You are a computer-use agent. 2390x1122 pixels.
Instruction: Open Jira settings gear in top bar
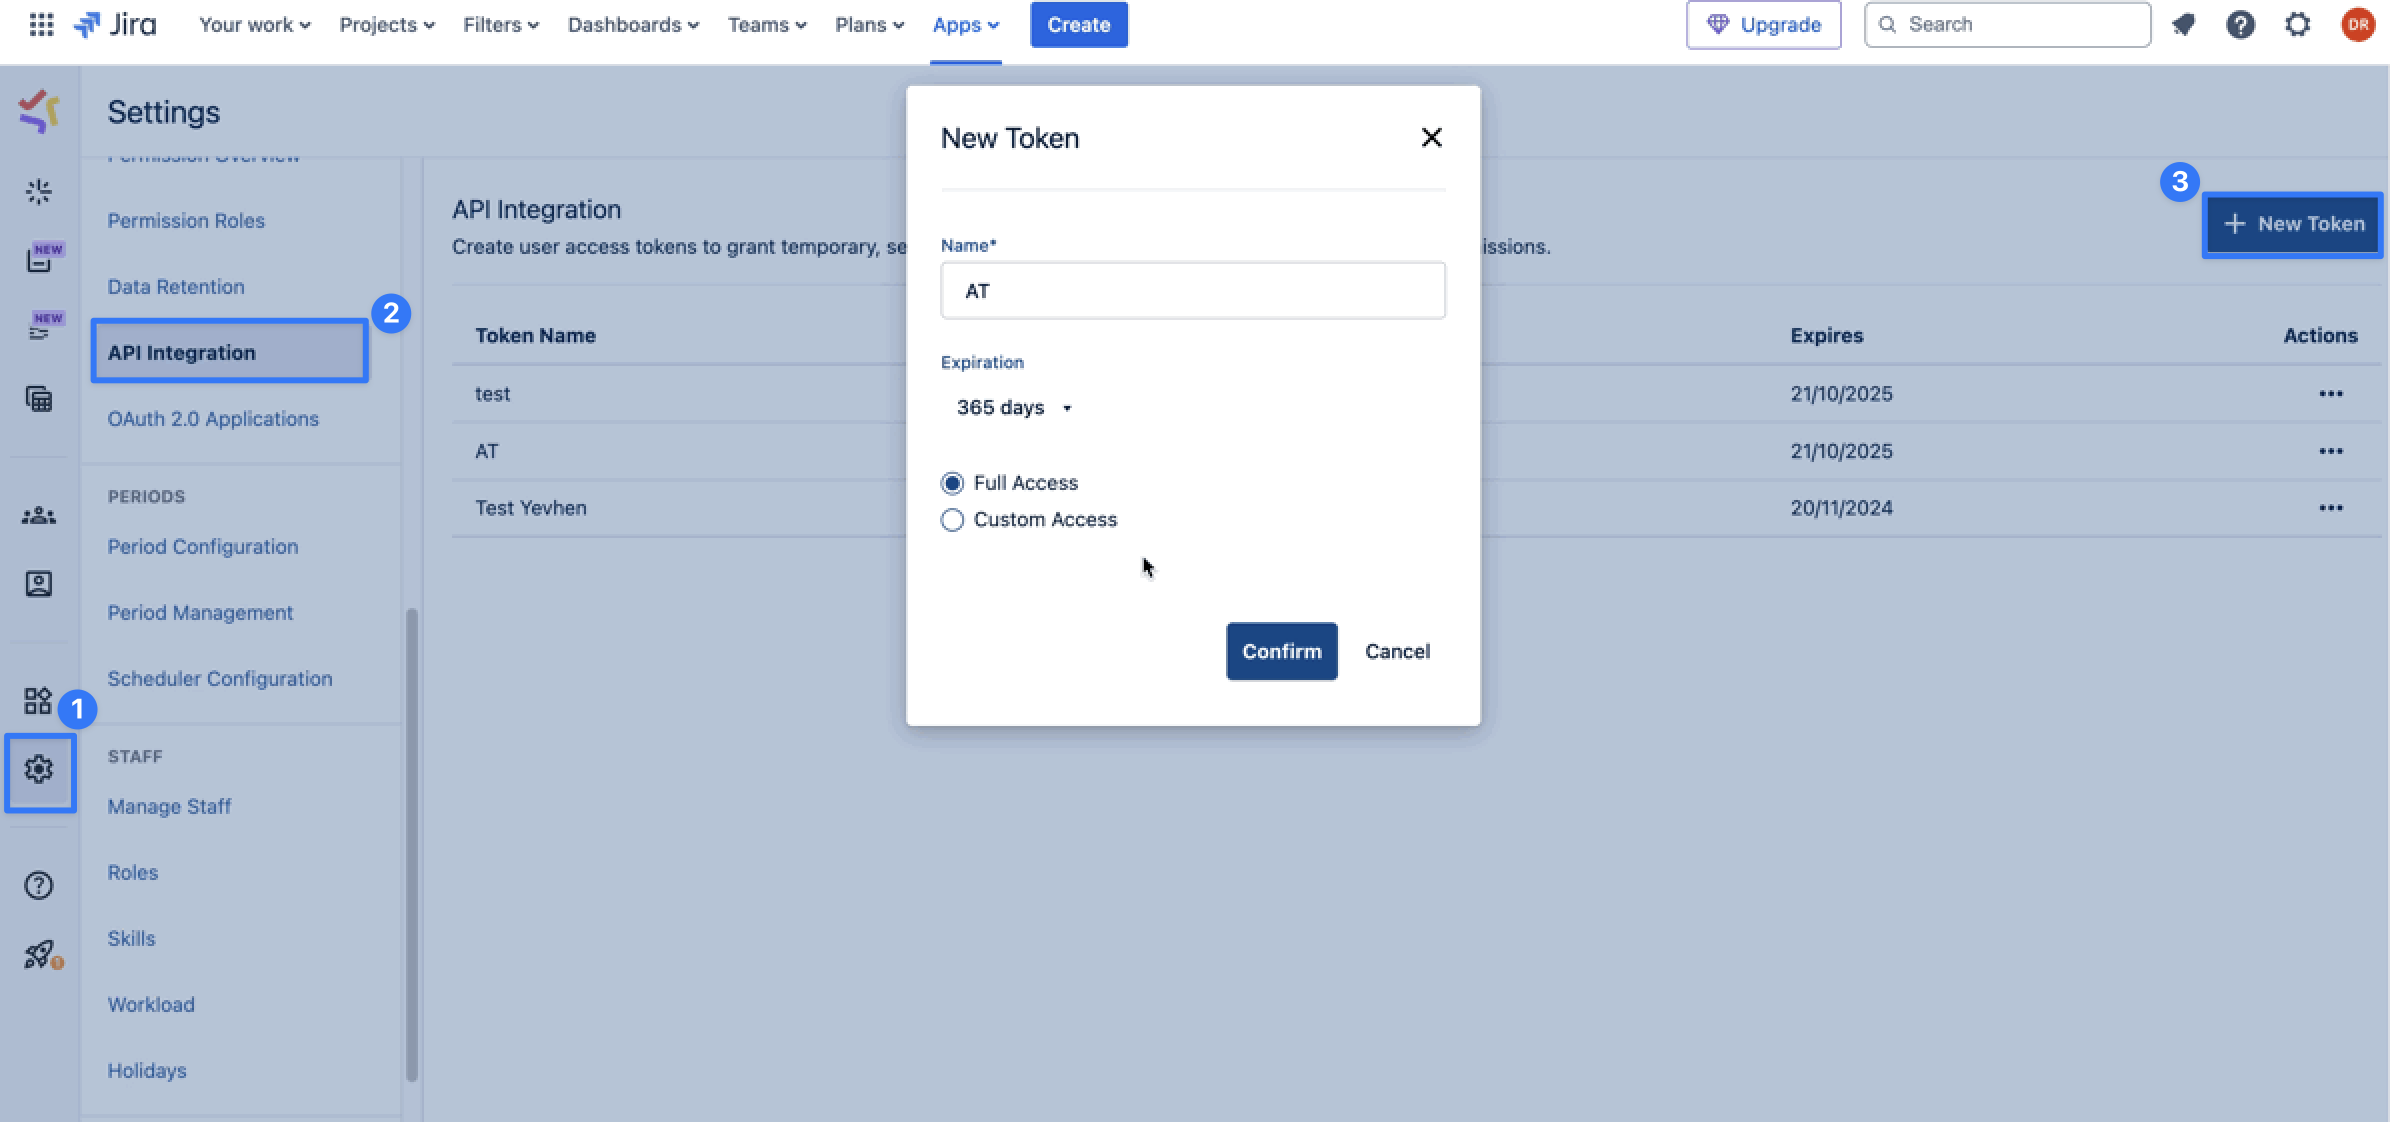point(2298,24)
